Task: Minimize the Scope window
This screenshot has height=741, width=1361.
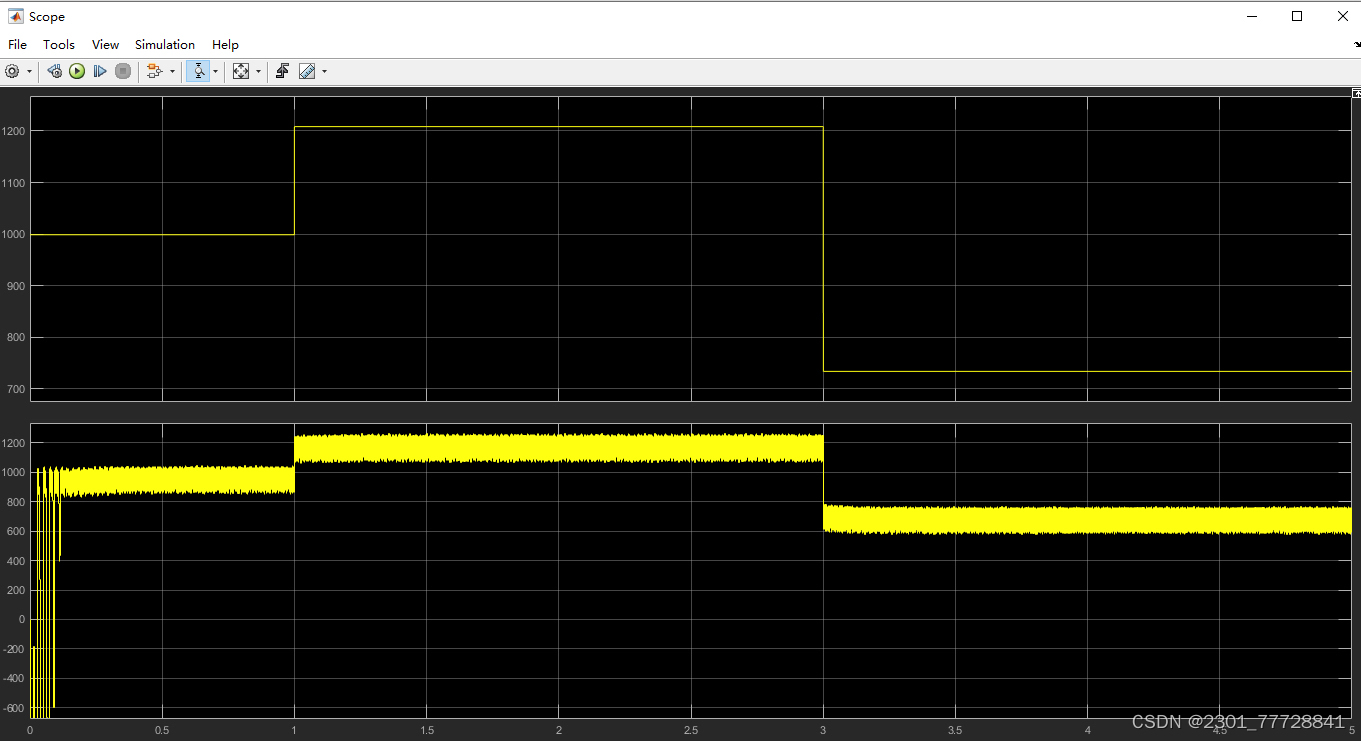Action: click(1252, 16)
